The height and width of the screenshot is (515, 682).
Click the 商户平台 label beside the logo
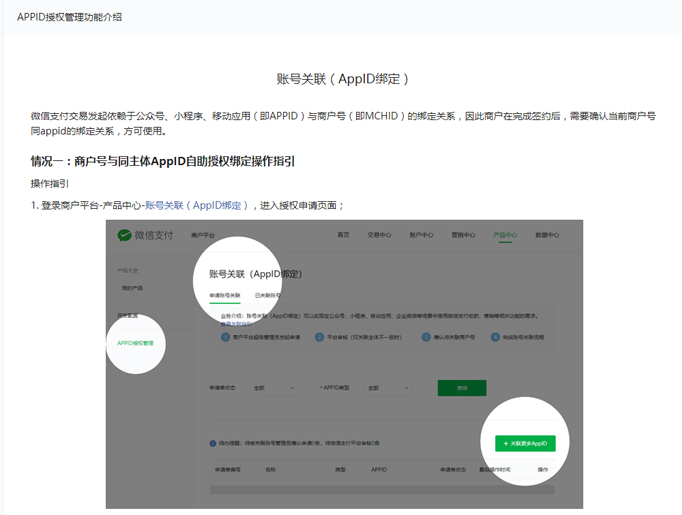[x=203, y=235]
